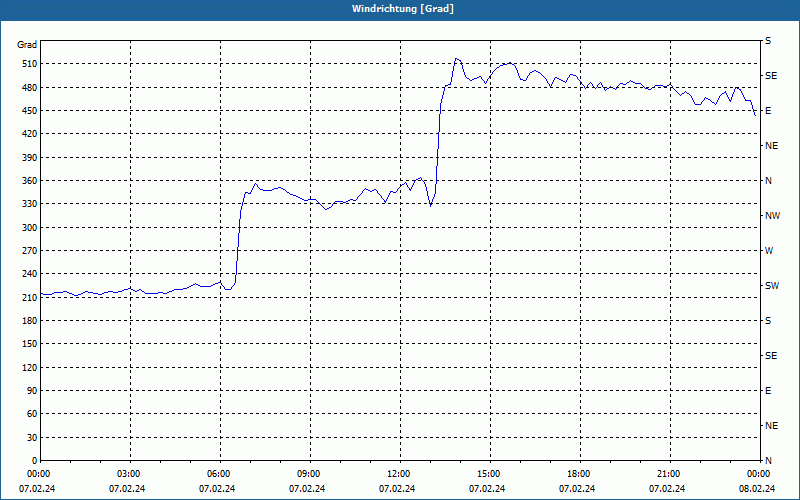Click the chart title Windrichtung [Grad]
Screen dimensions: 800x500
[x=403, y=9]
